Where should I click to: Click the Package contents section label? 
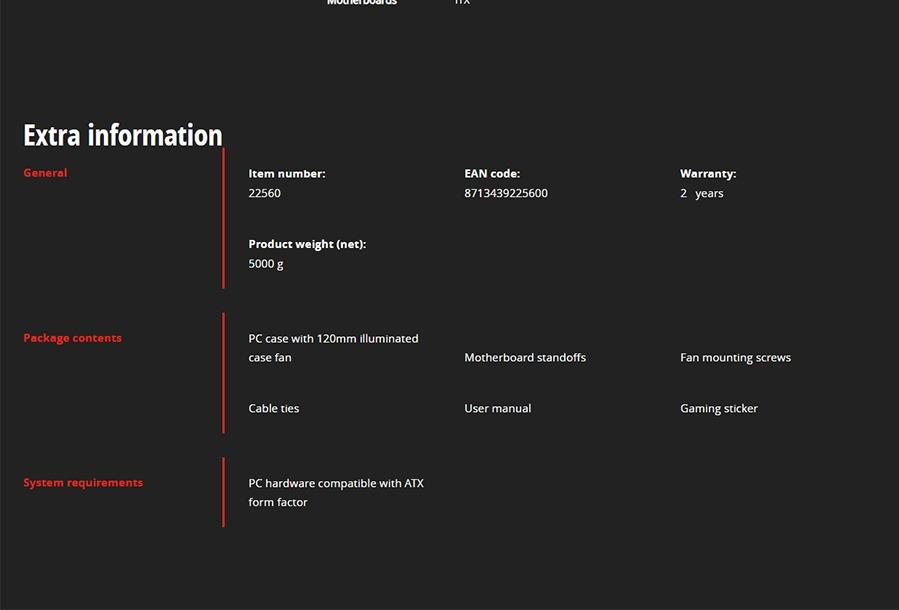[72, 338]
